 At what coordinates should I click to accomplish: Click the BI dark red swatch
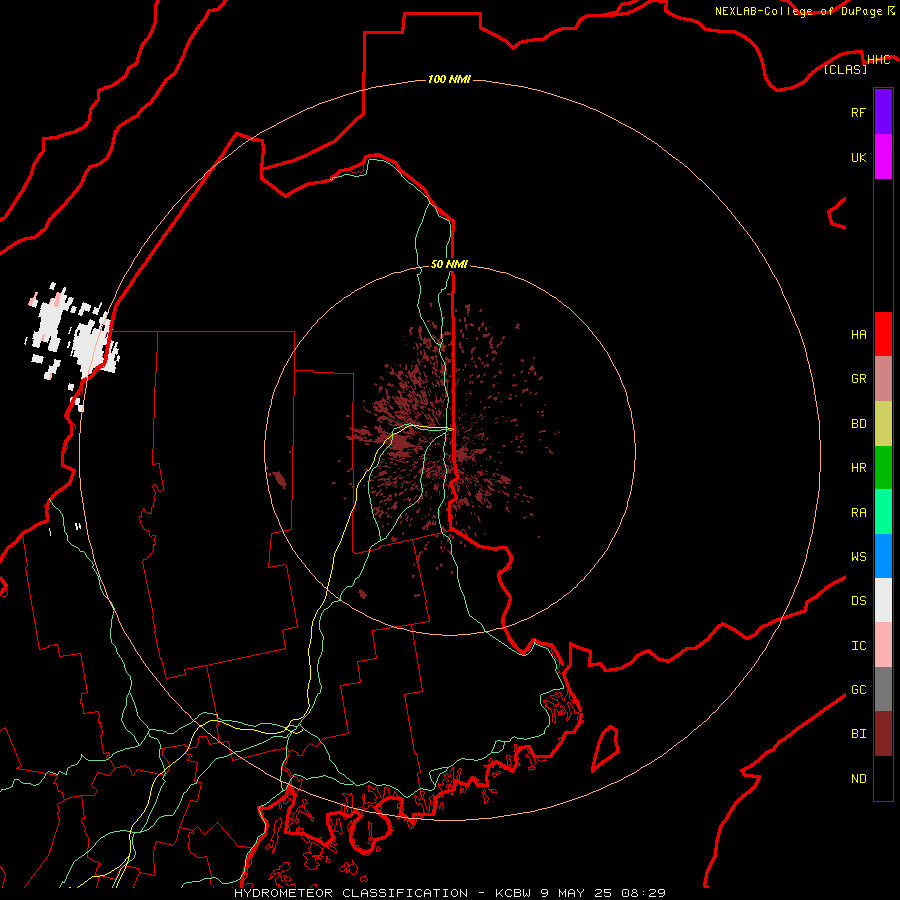tap(883, 734)
